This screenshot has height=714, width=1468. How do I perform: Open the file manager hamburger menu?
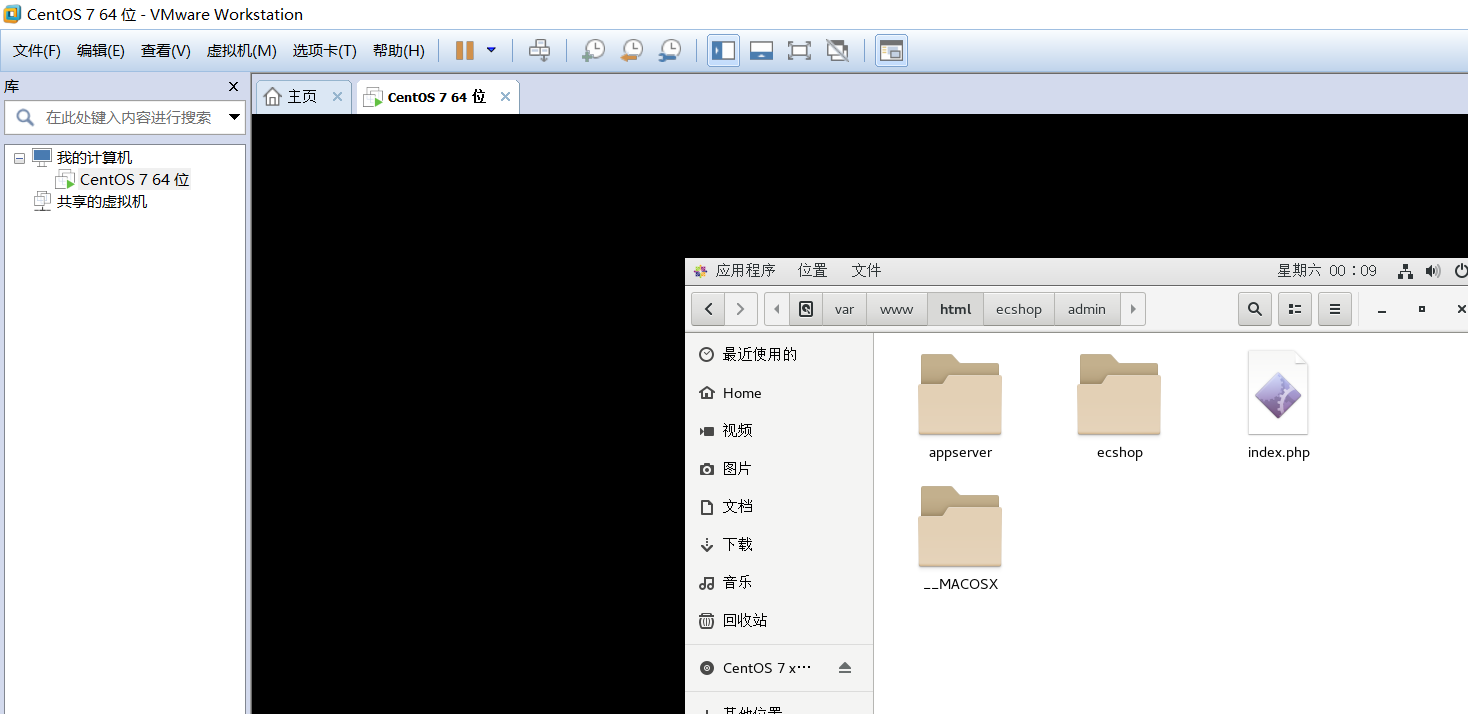(1334, 309)
